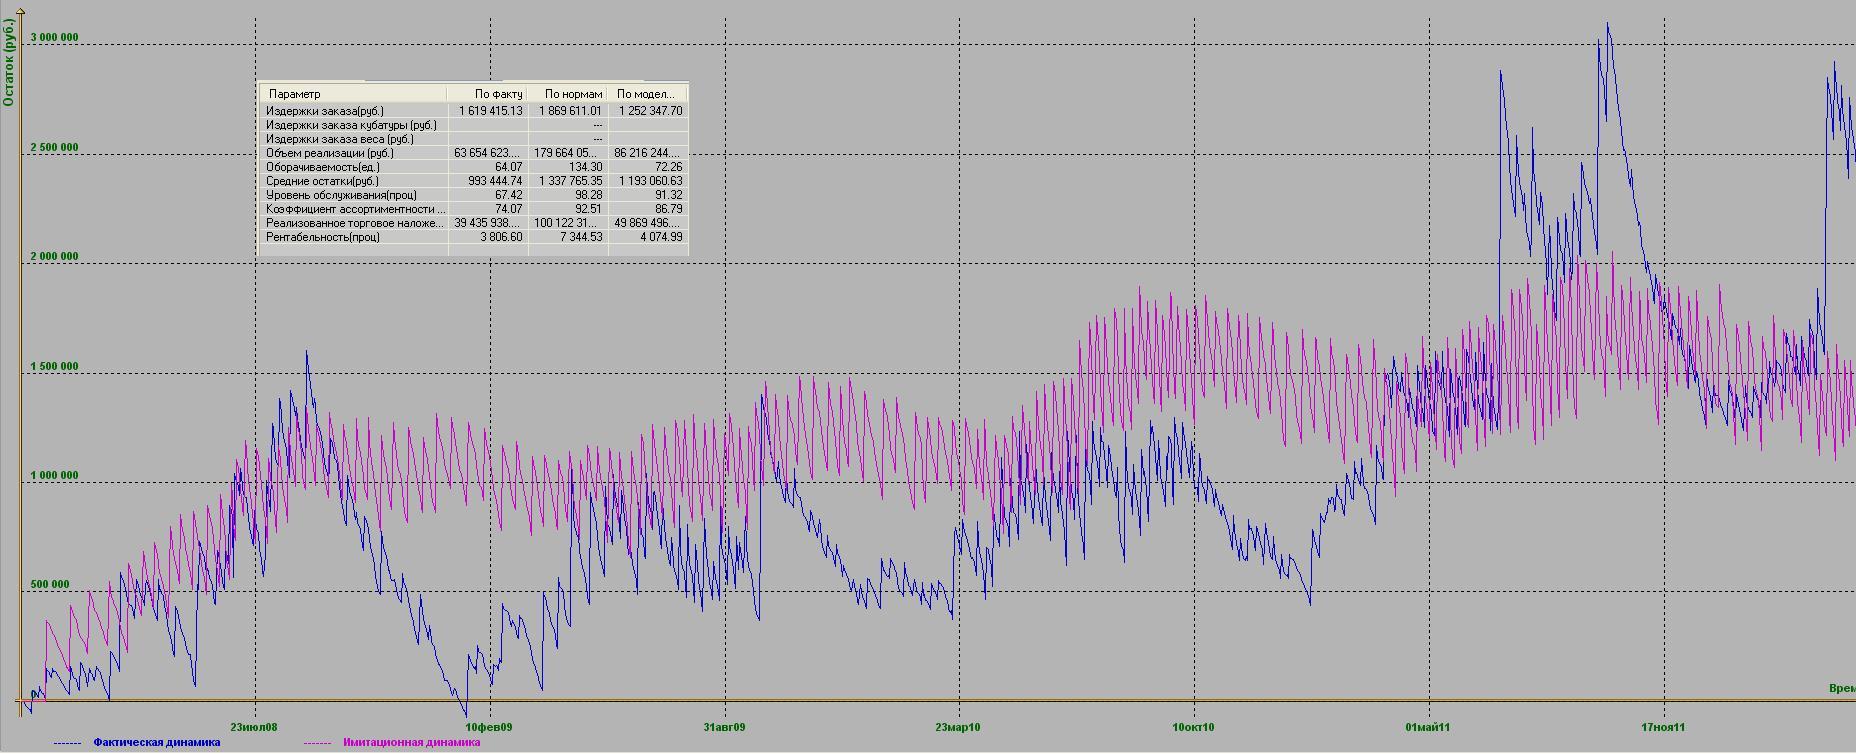Click the 3 000 000 y-axis label
This screenshot has width=1856, height=754.
pyautogui.click(x=54, y=38)
